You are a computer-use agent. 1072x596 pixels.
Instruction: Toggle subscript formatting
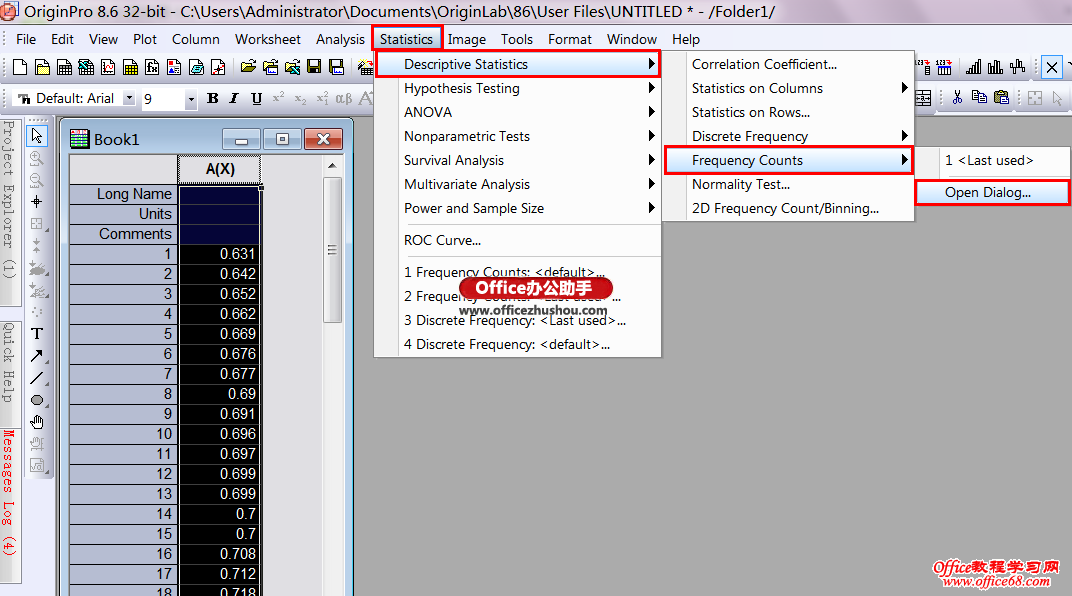pyautogui.click(x=300, y=98)
